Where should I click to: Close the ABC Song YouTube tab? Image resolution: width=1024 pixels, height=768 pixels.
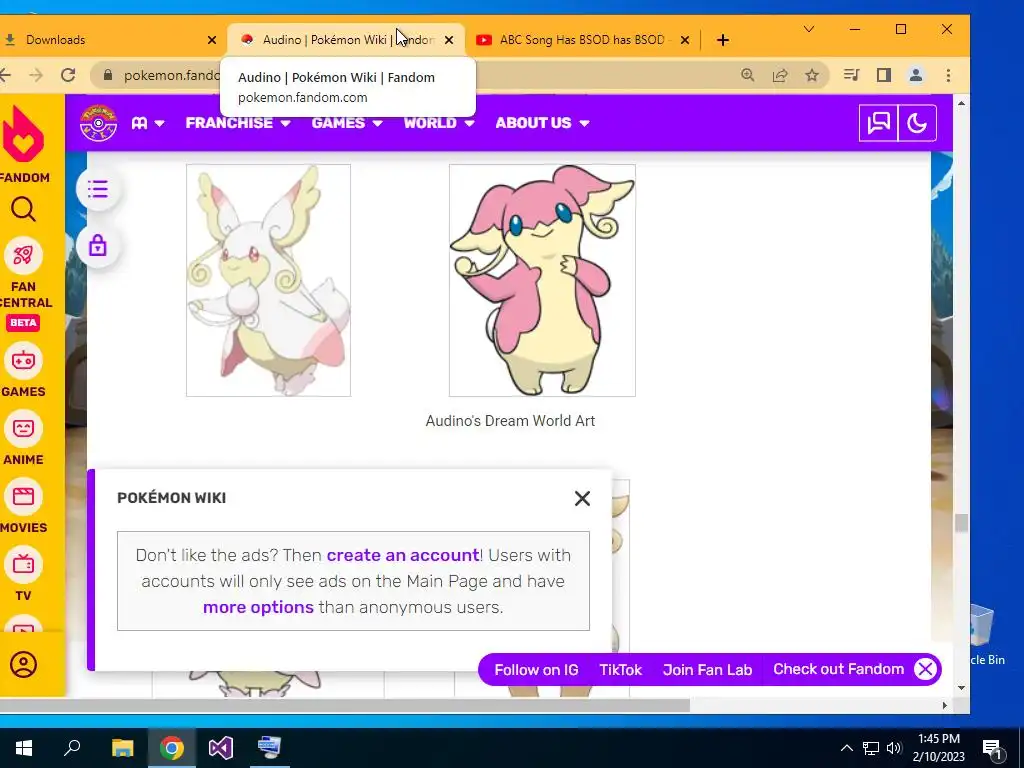[x=684, y=40]
